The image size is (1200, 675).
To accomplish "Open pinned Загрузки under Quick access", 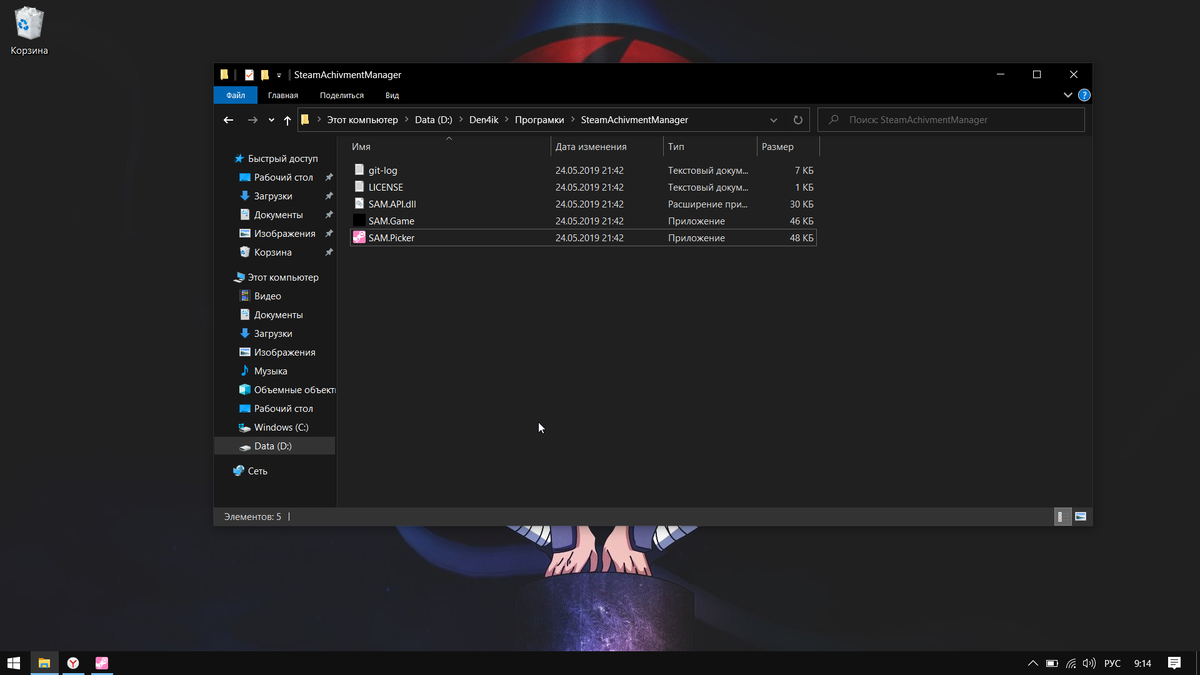I will coord(273,196).
